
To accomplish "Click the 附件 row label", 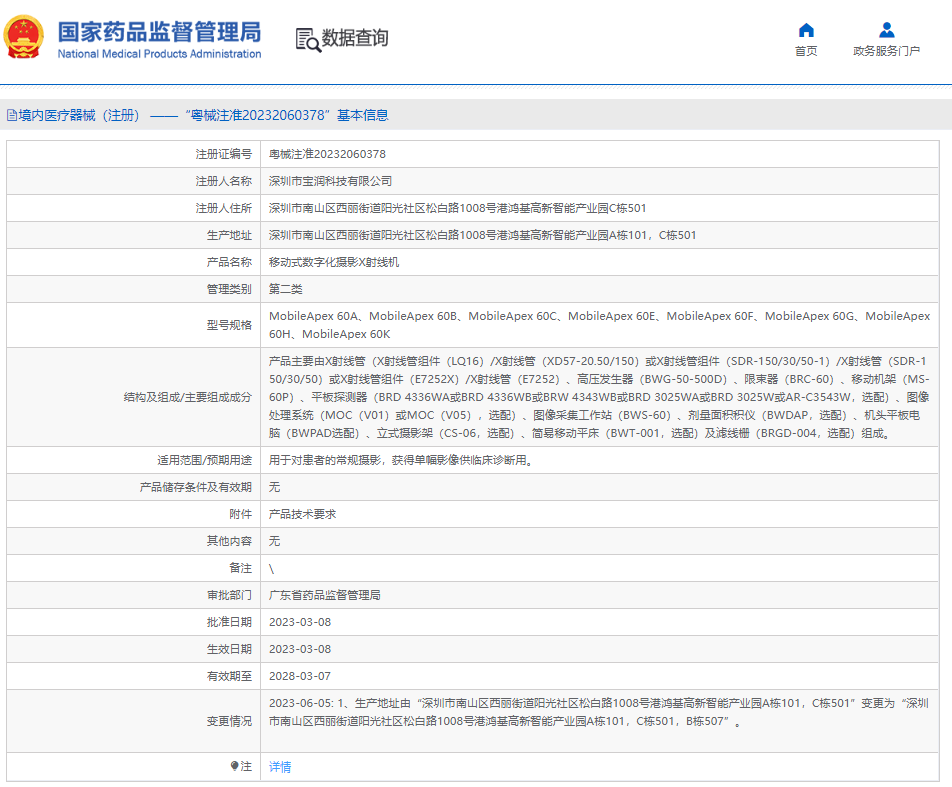I will pyautogui.click(x=240, y=514).
